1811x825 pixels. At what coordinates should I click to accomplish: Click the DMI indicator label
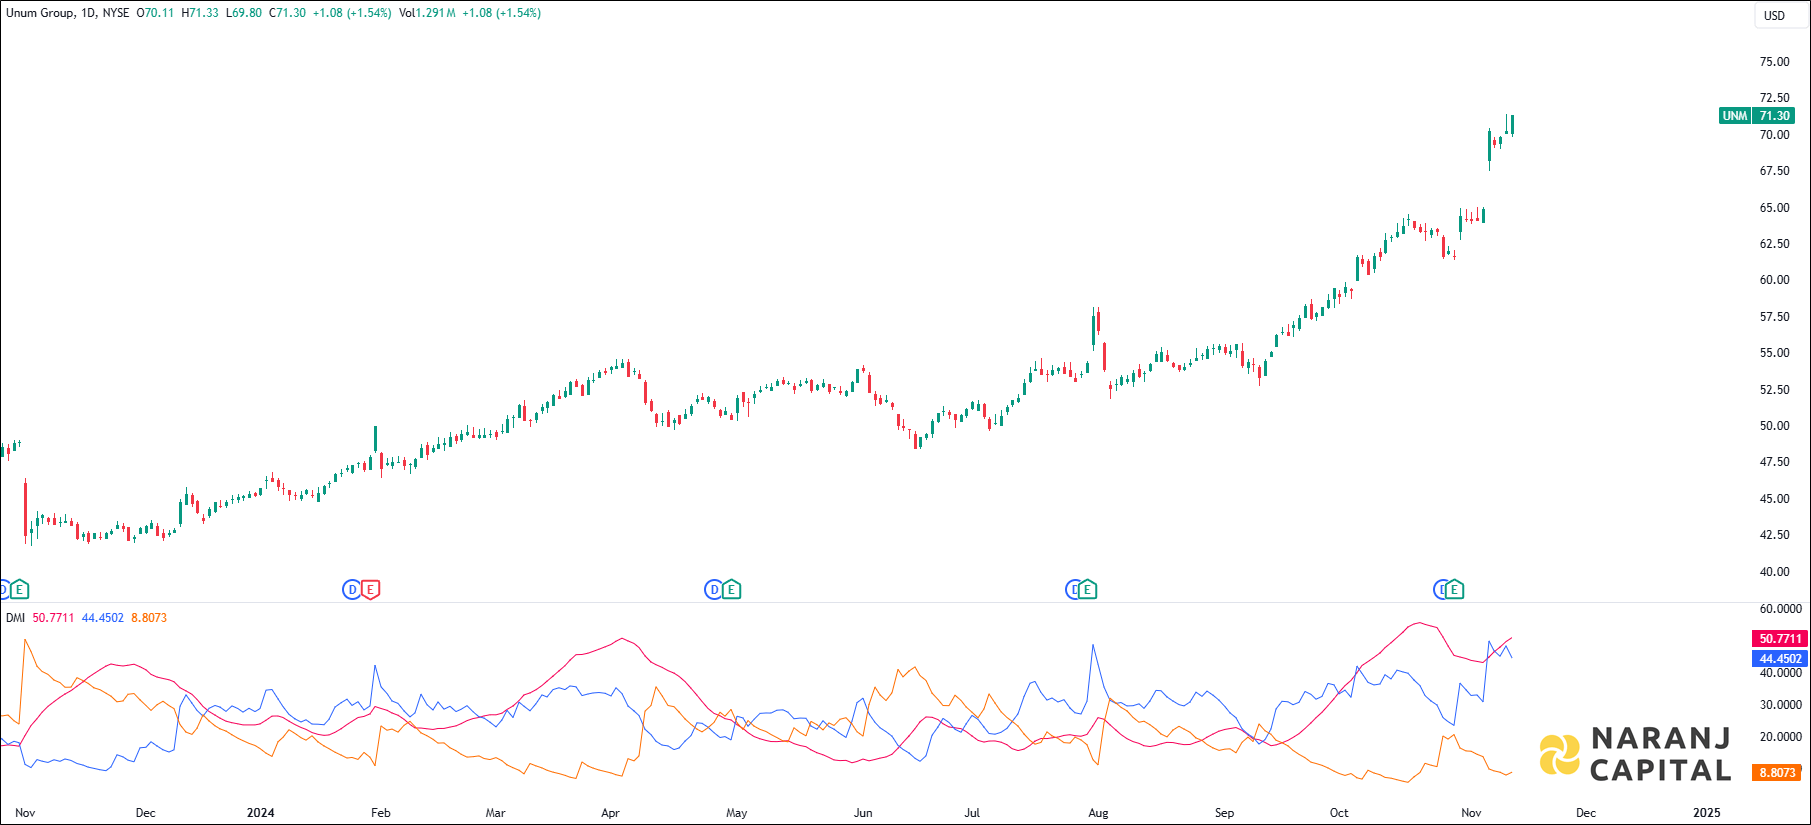15,618
